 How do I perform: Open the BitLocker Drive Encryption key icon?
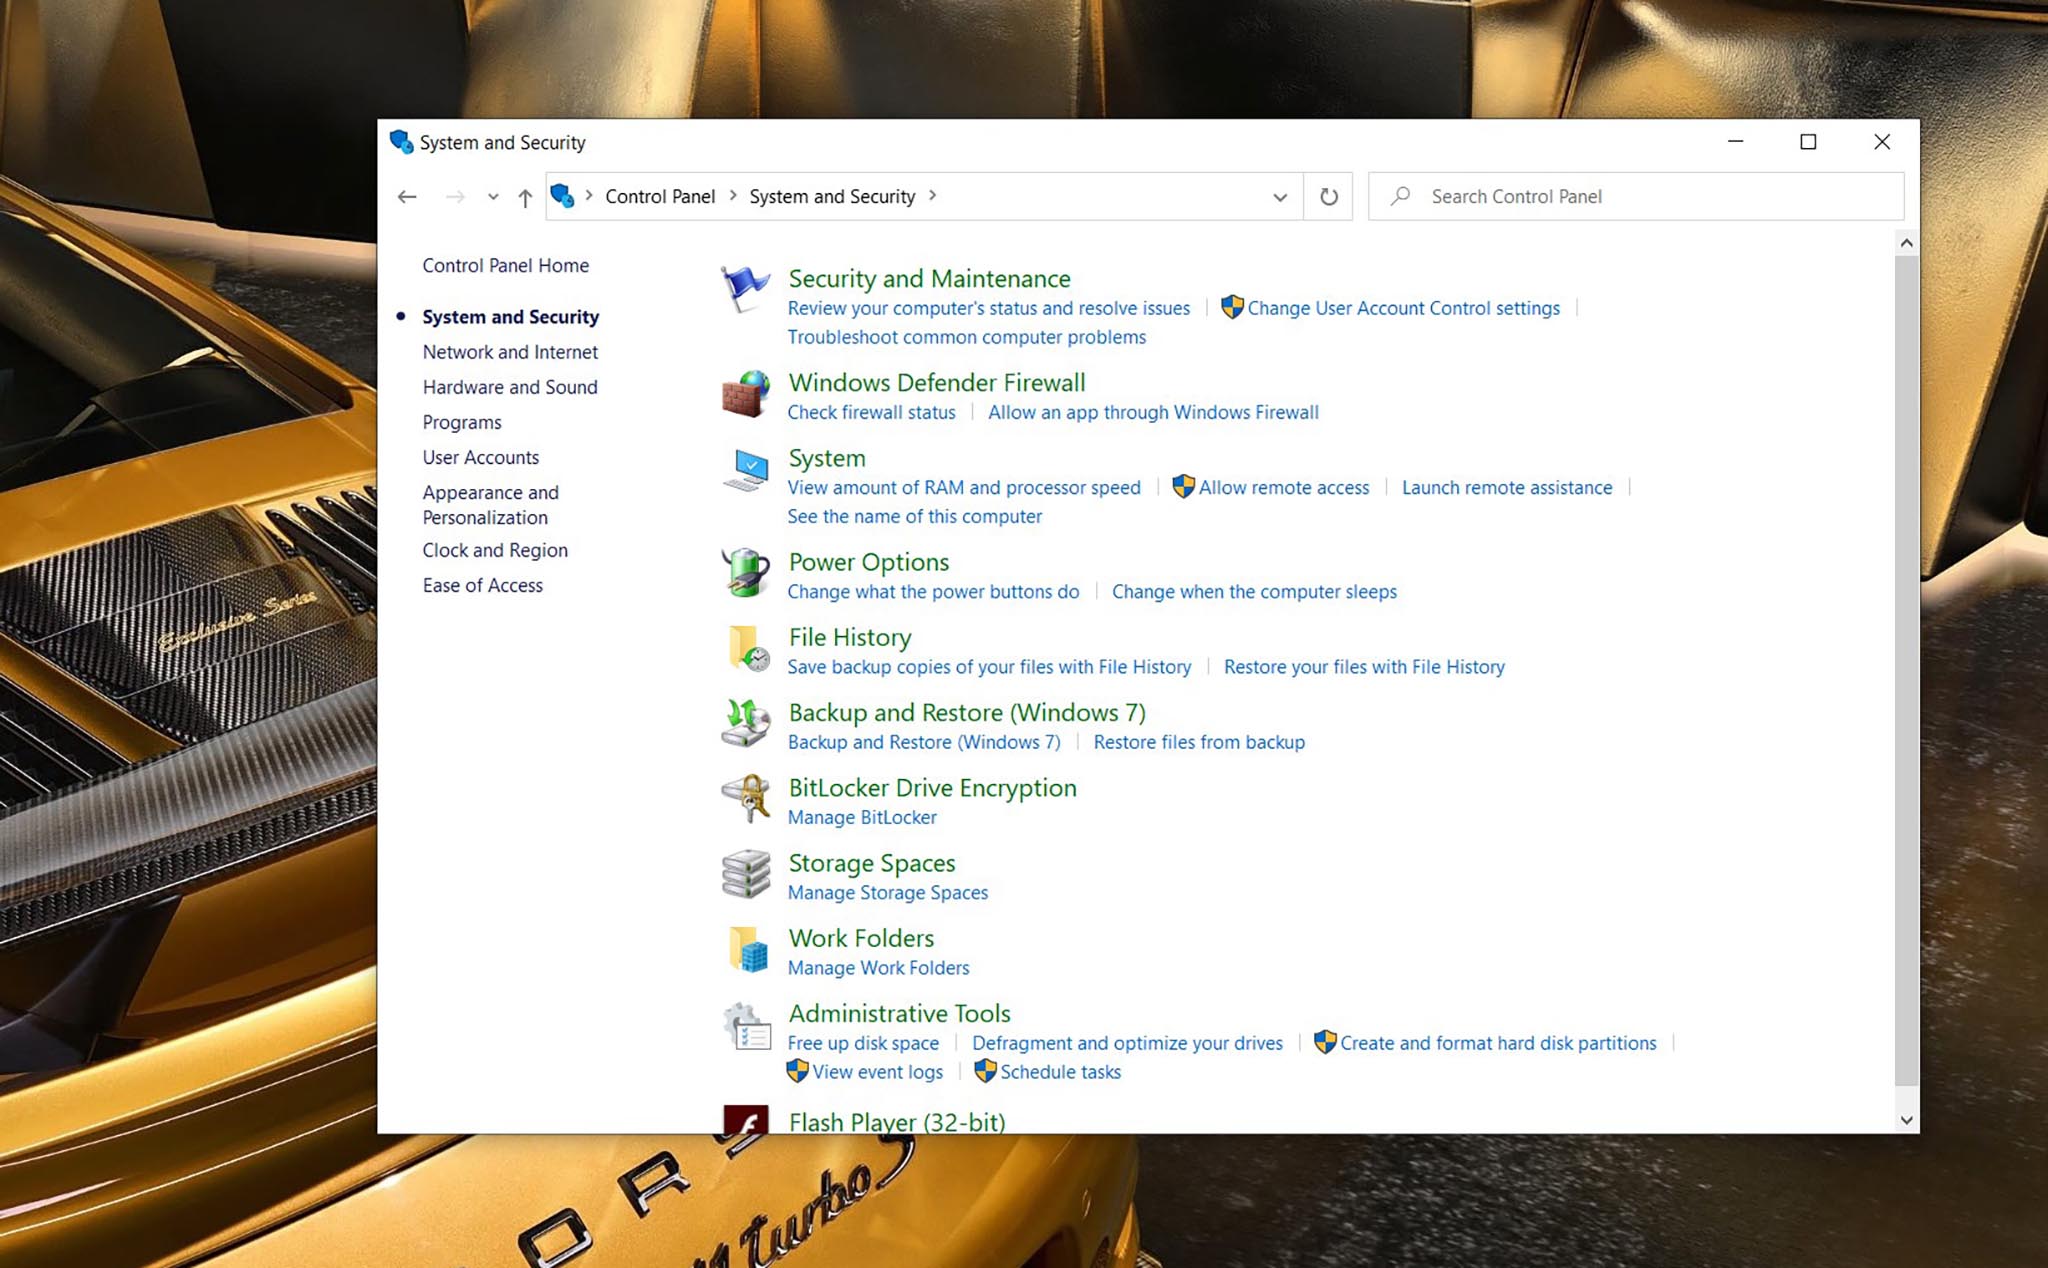(745, 799)
